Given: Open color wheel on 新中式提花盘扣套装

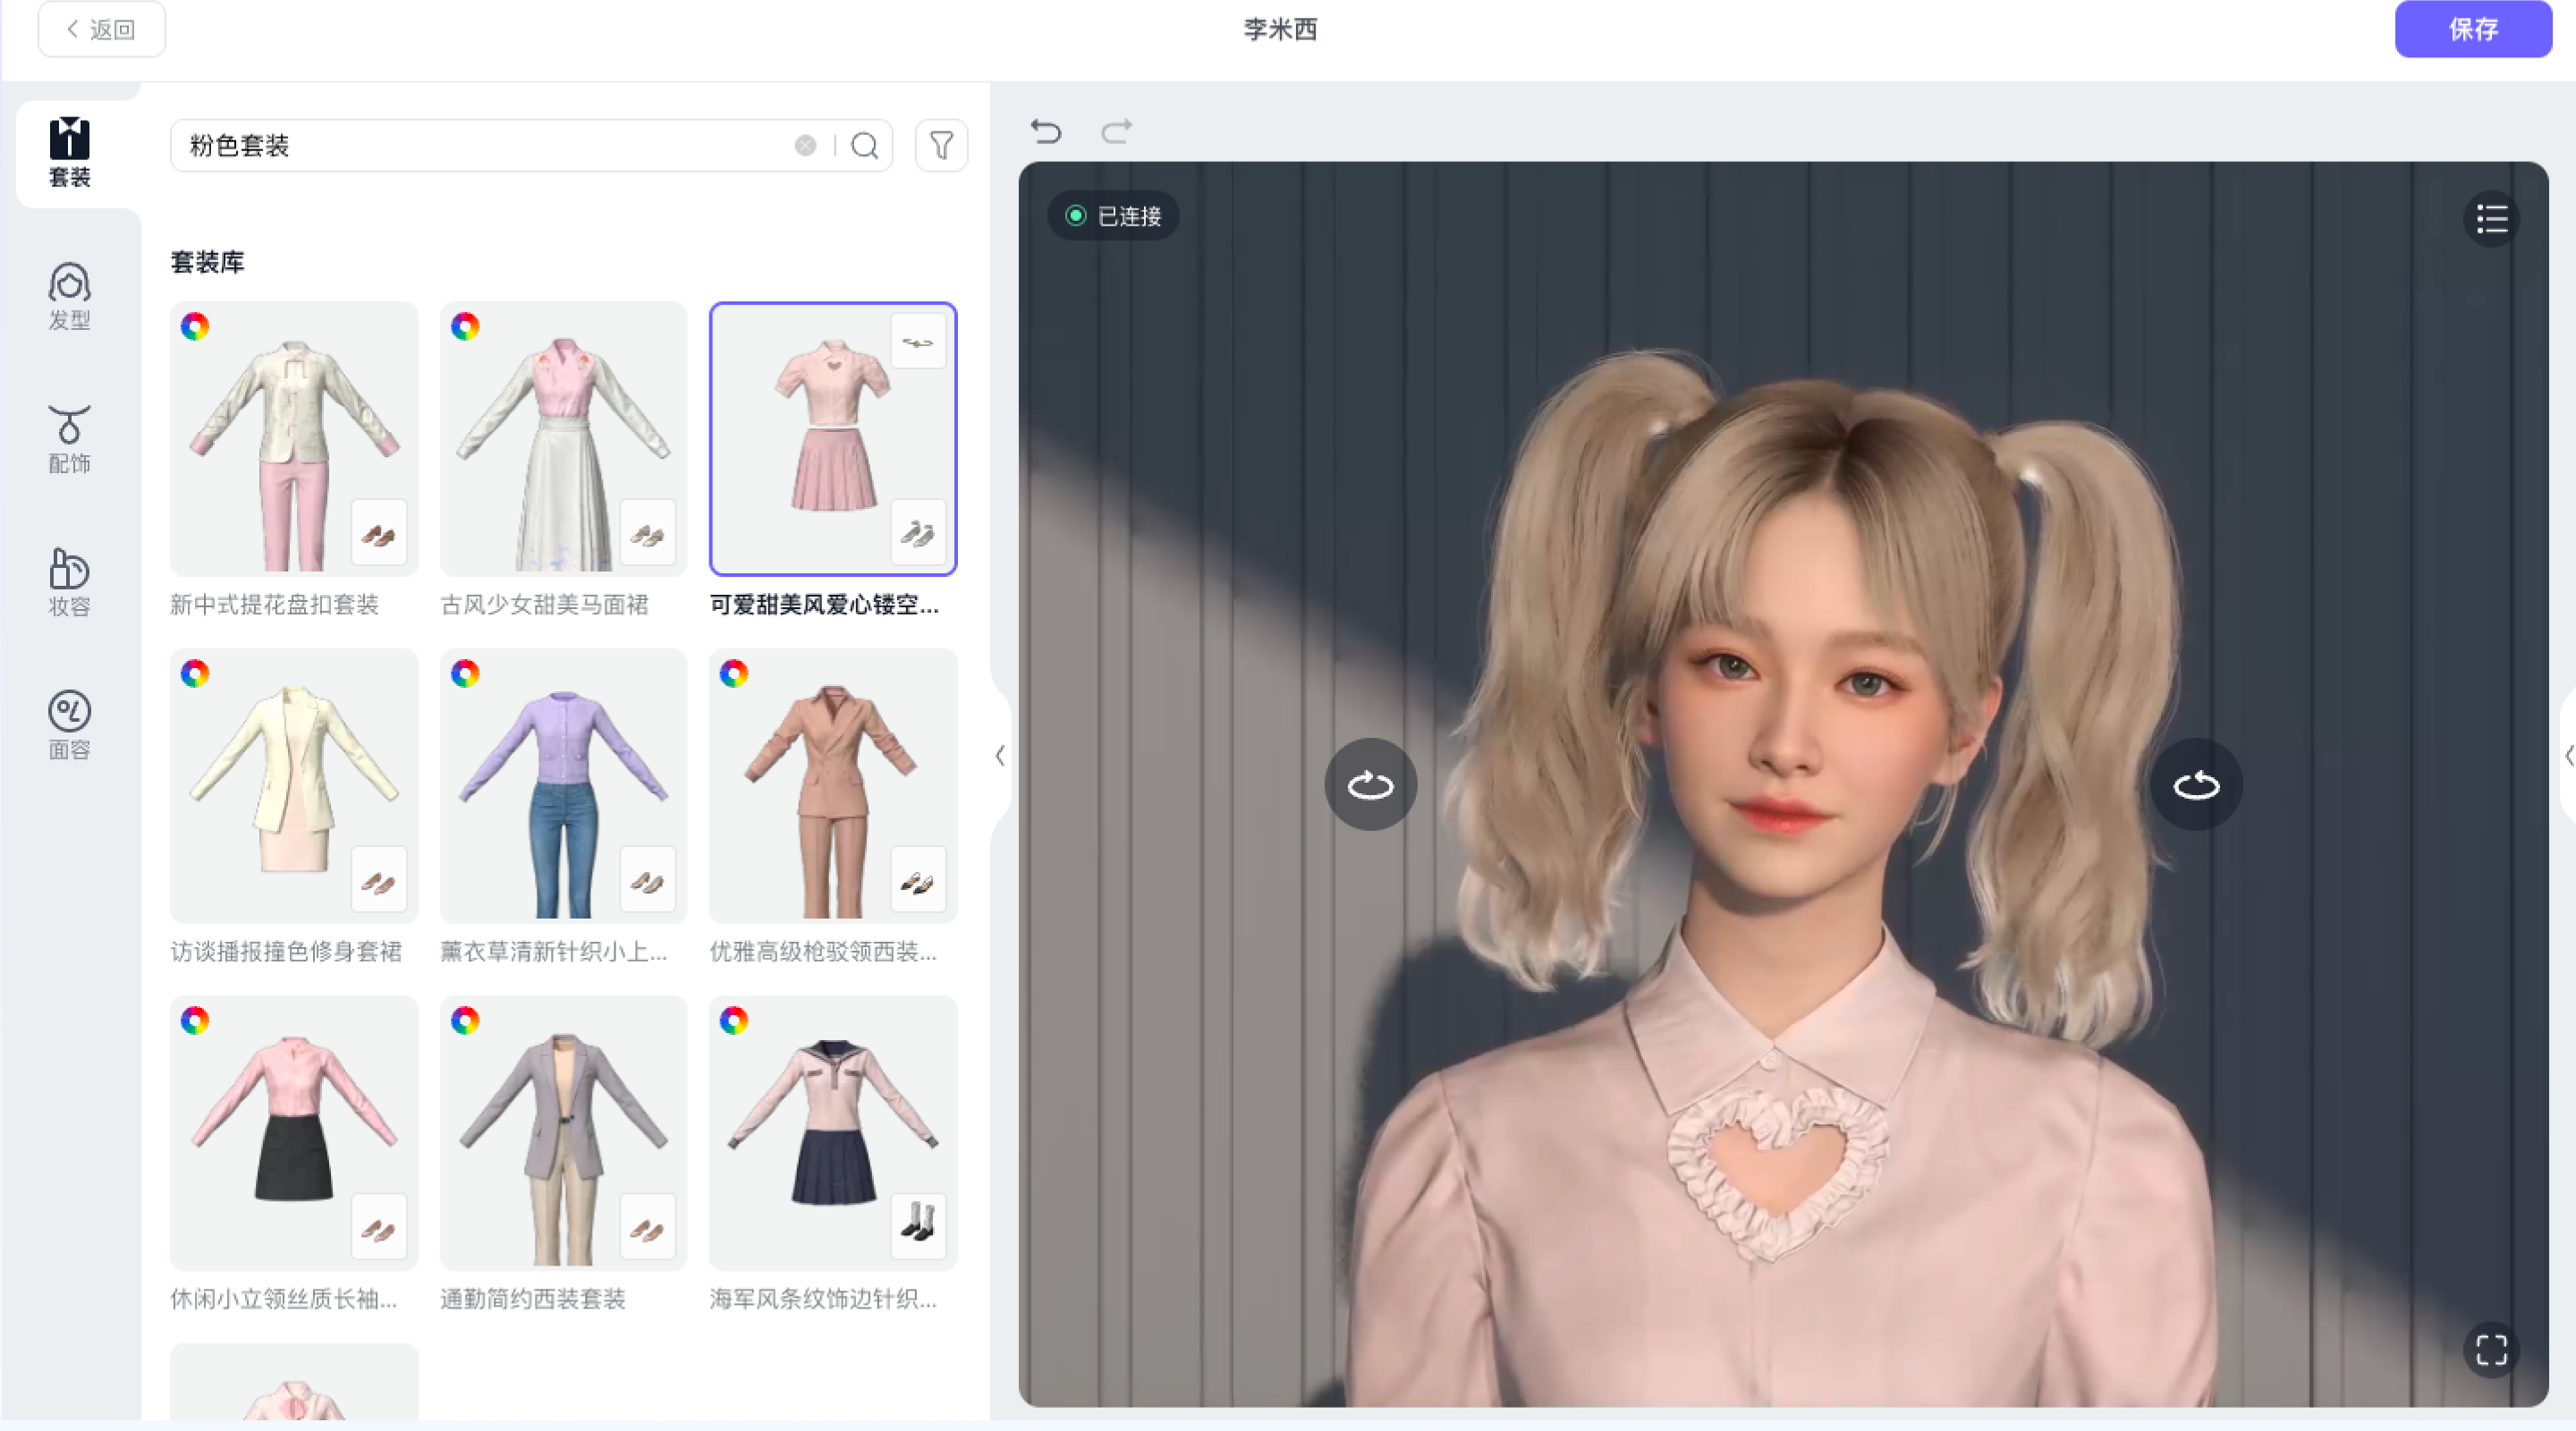Looking at the screenshot, I should point(195,326).
